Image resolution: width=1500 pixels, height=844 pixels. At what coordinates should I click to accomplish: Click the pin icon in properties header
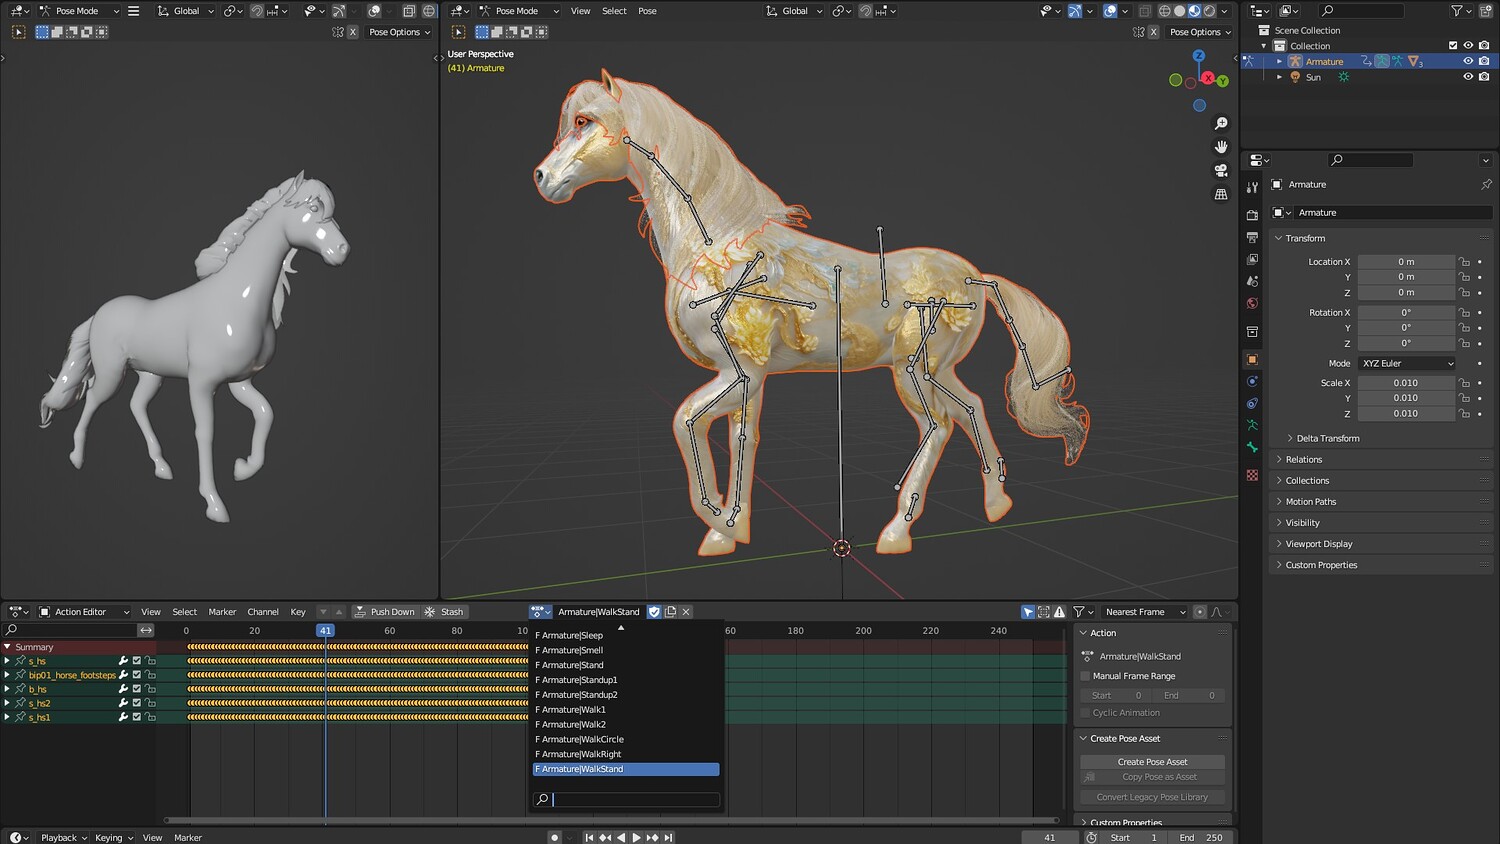pos(1486,184)
